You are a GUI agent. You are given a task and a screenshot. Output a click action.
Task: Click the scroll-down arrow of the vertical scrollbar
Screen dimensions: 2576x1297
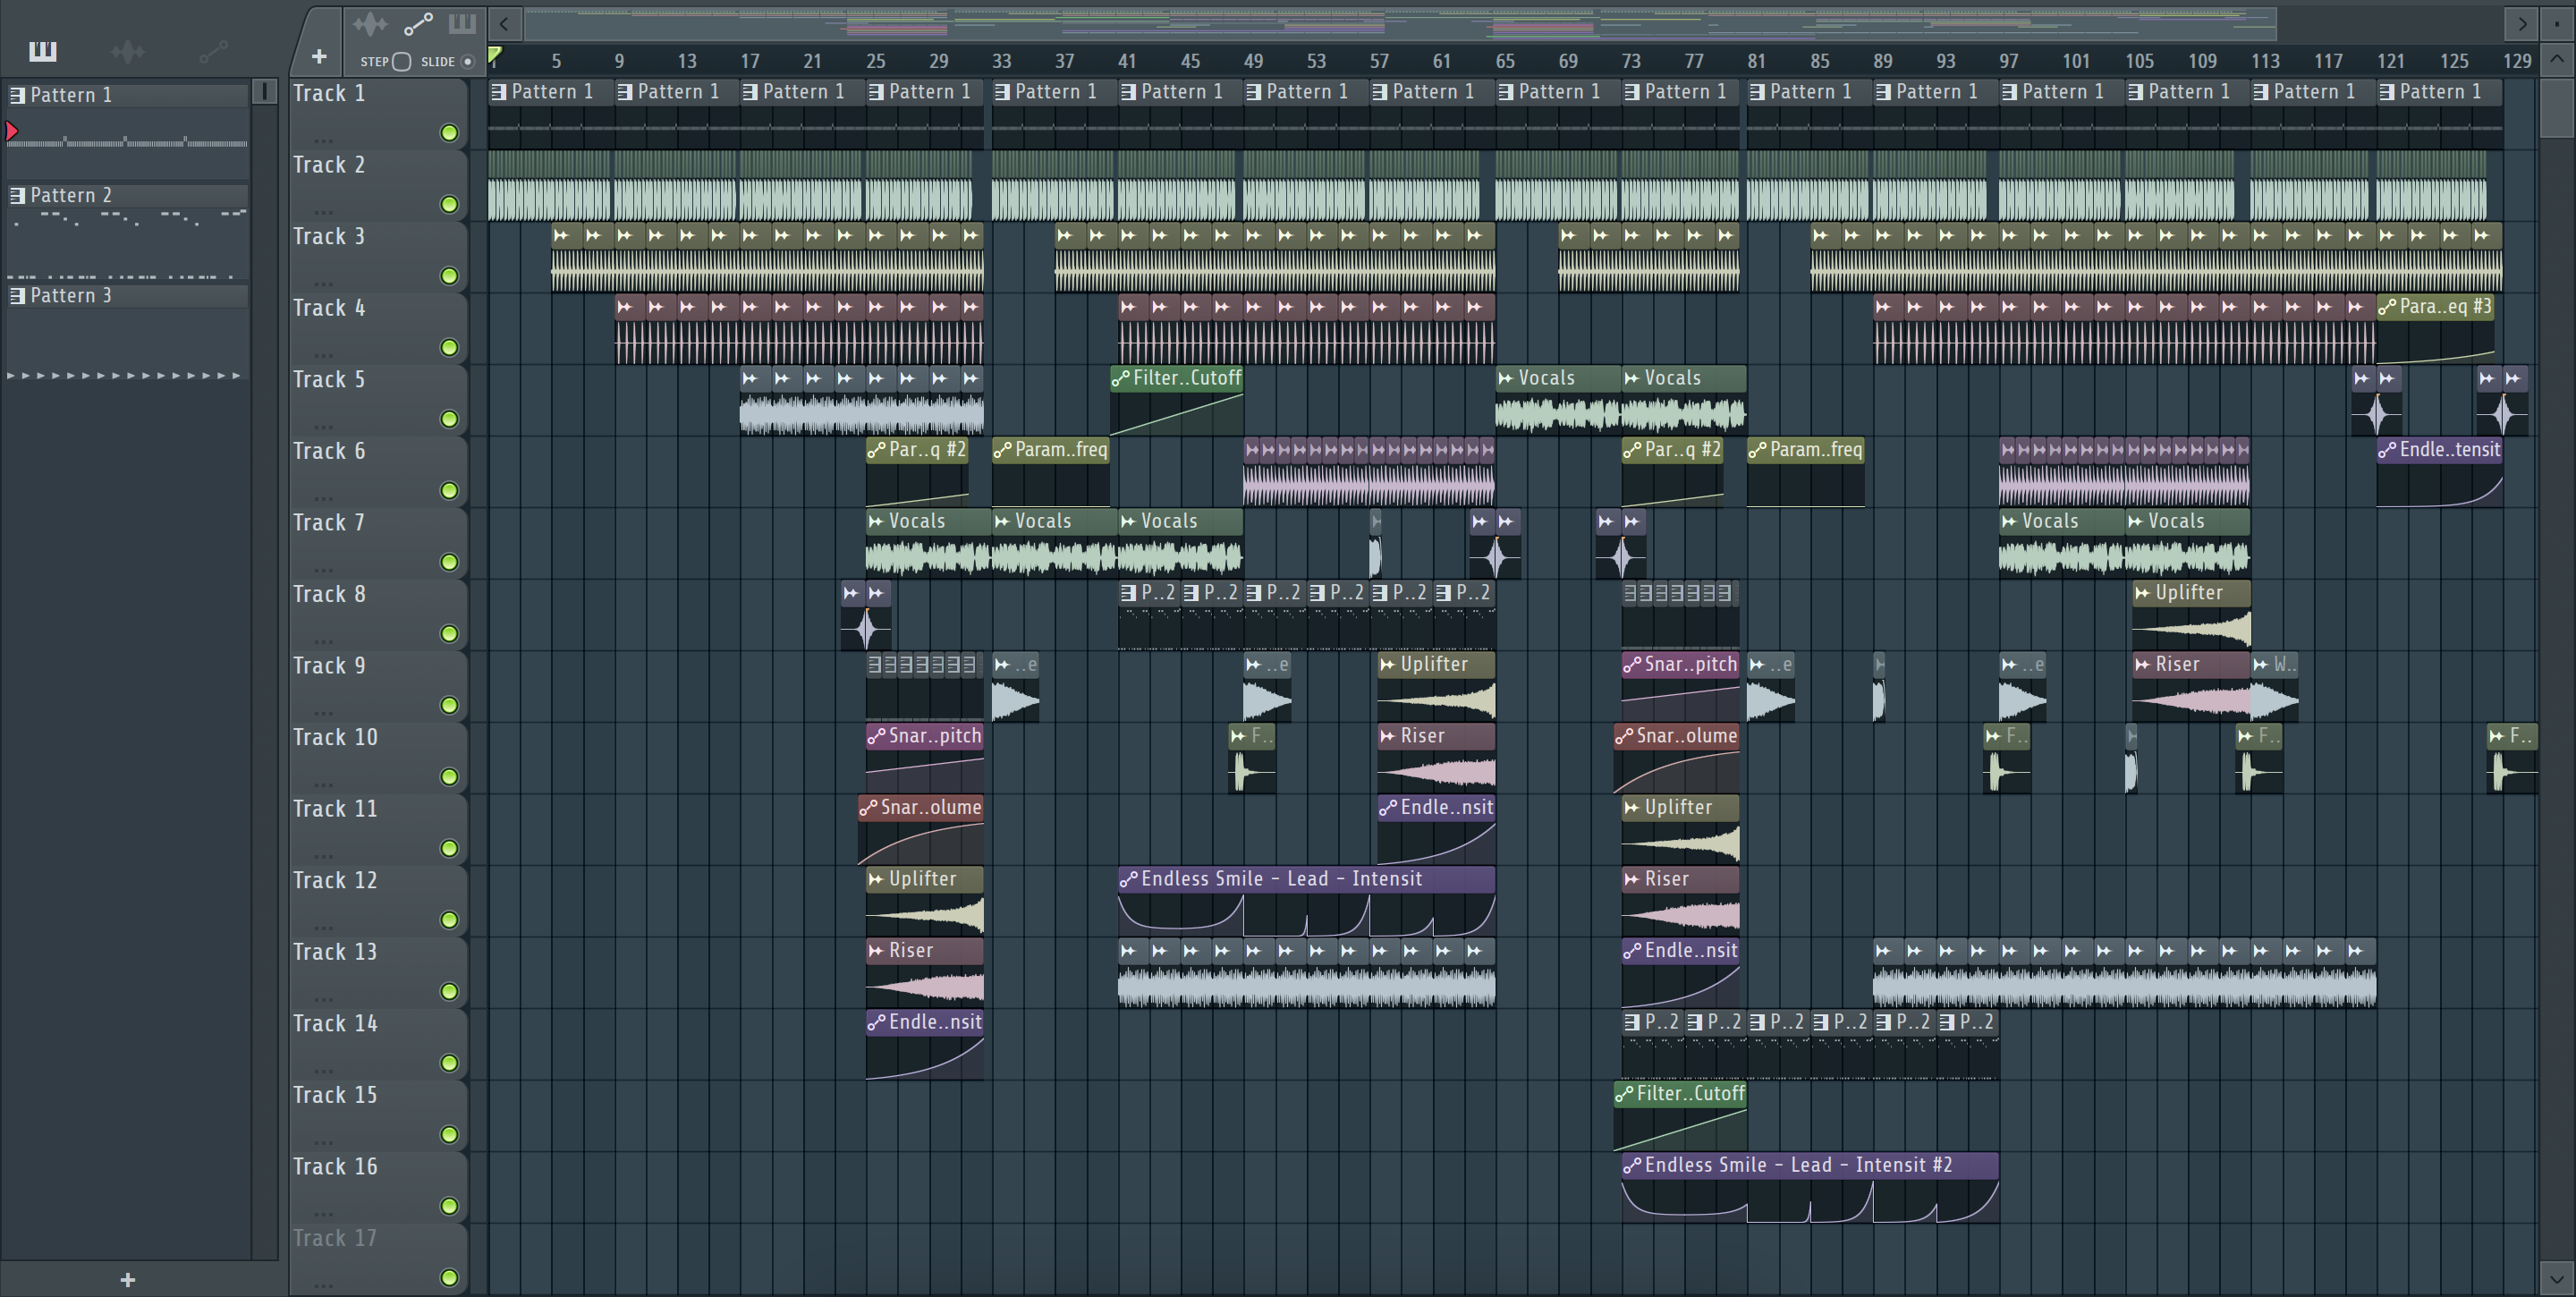pyautogui.click(x=2557, y=1277)
